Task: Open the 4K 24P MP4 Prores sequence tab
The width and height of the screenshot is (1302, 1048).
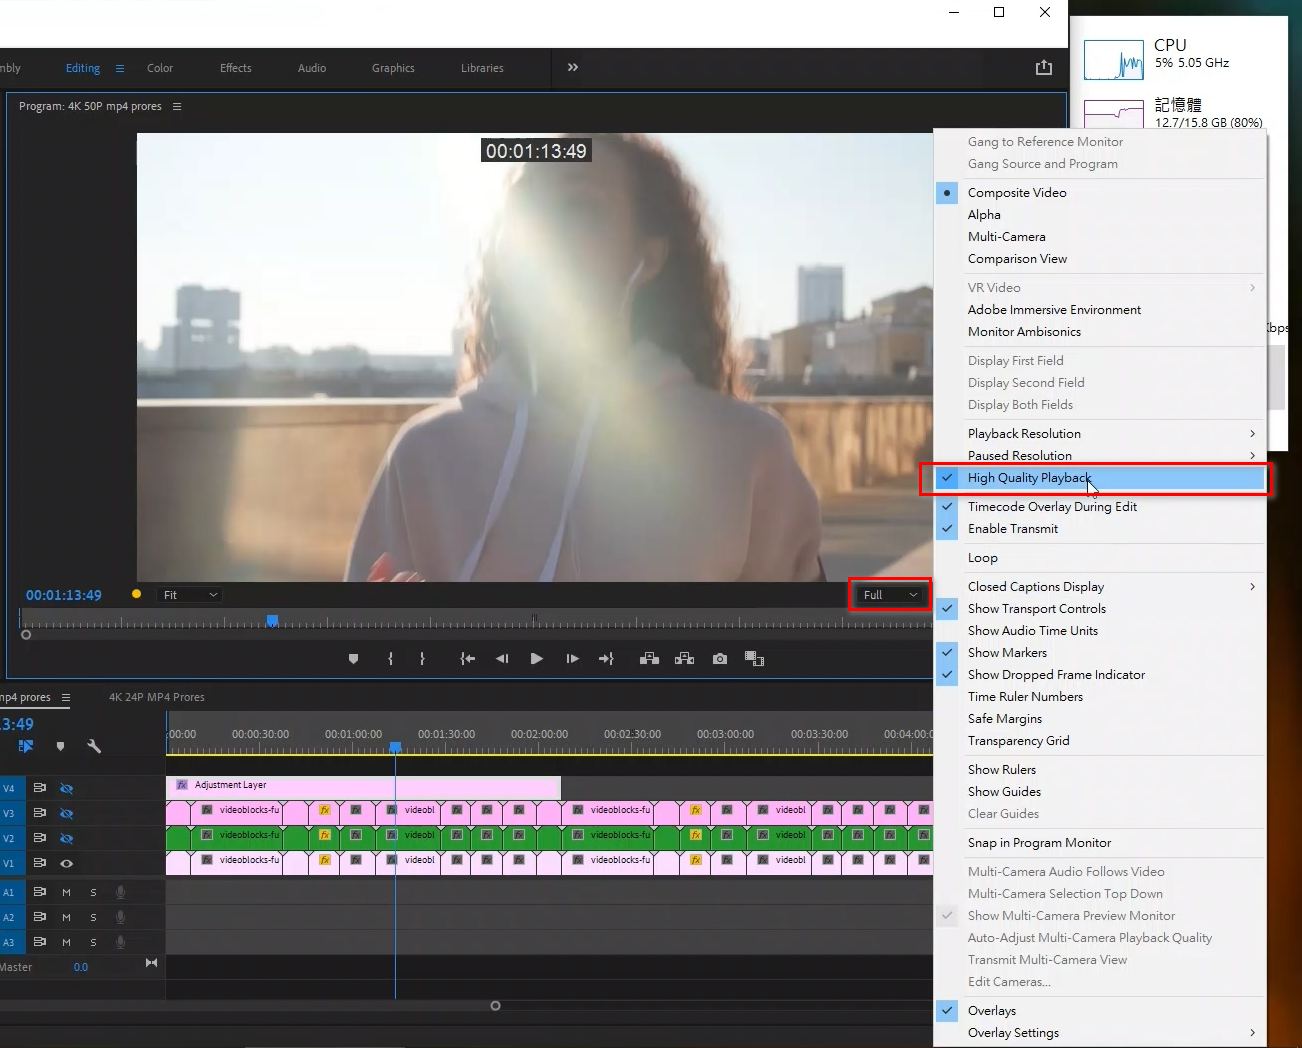Action: [157, 697]
